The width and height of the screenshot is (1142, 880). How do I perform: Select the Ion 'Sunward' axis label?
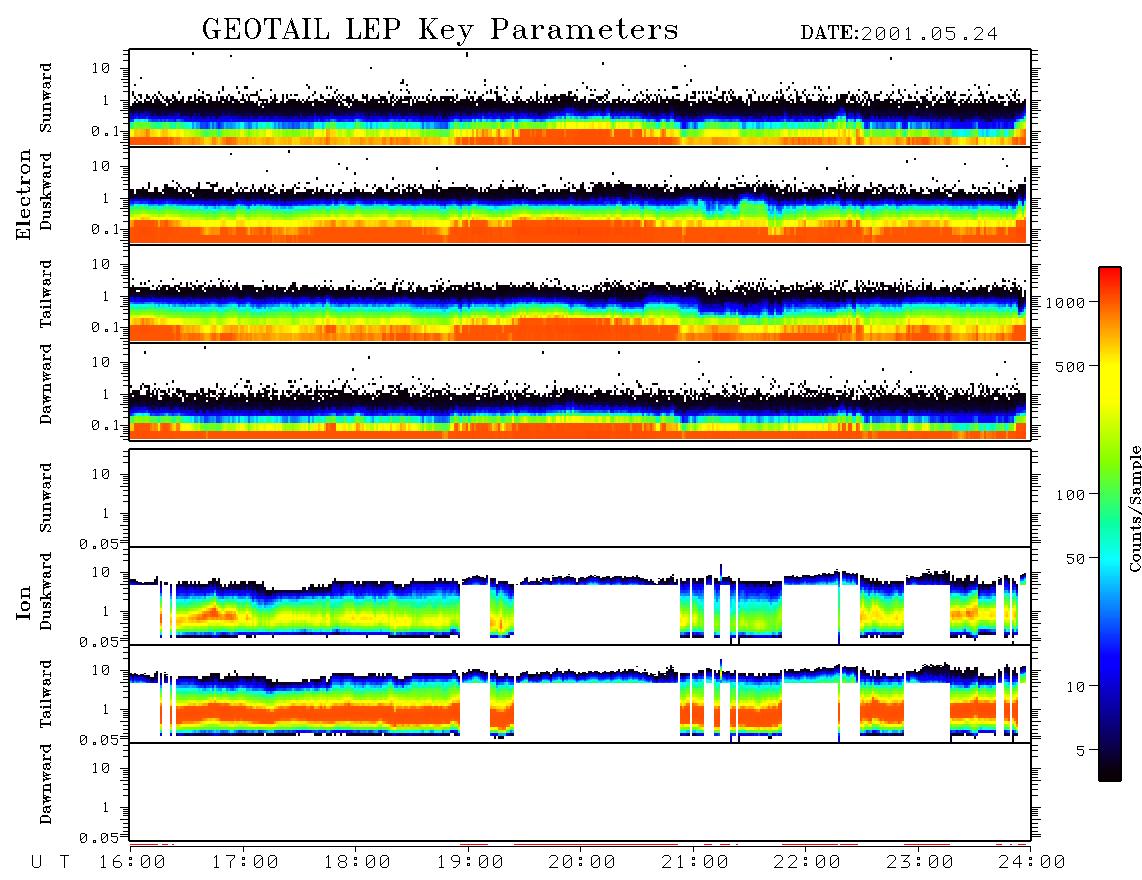(x=46, y=498)
